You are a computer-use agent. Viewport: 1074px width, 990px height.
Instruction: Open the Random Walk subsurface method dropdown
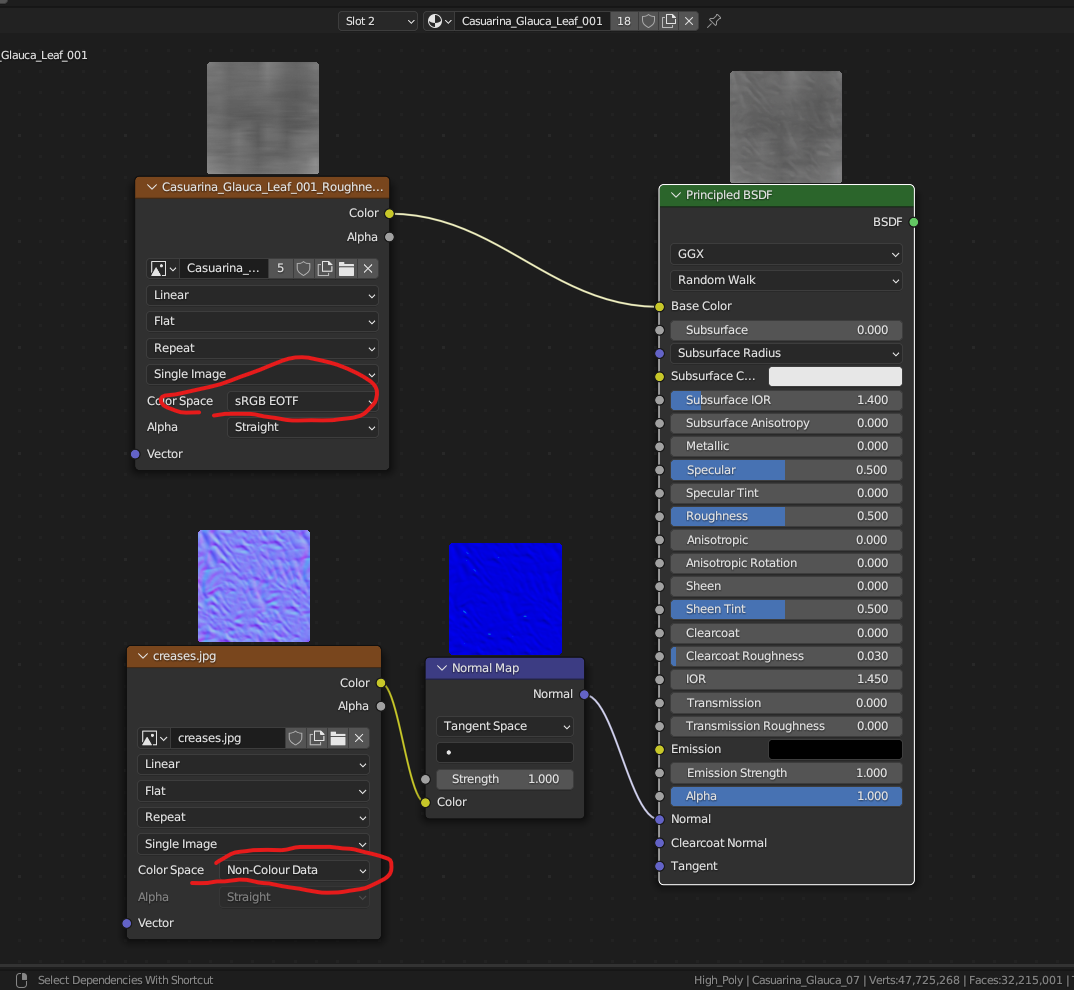(786, 280)
